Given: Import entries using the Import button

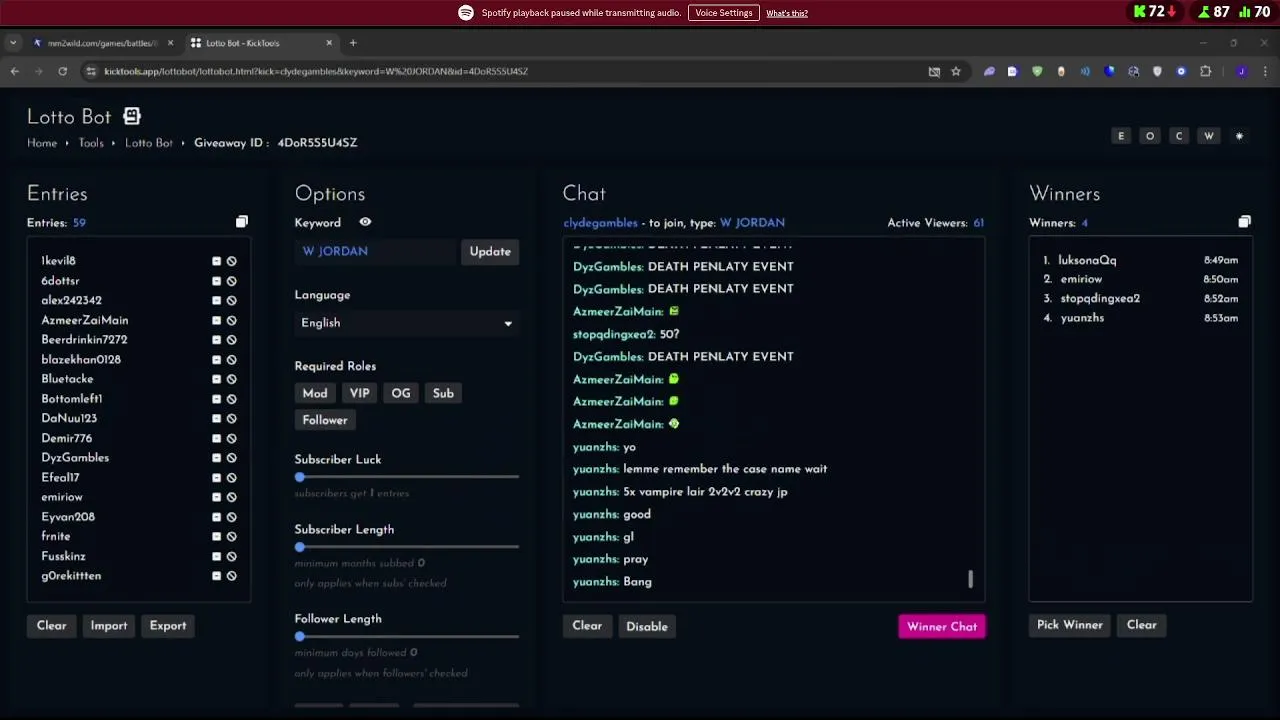Looking at the screenshot, I should click(109, 625).
